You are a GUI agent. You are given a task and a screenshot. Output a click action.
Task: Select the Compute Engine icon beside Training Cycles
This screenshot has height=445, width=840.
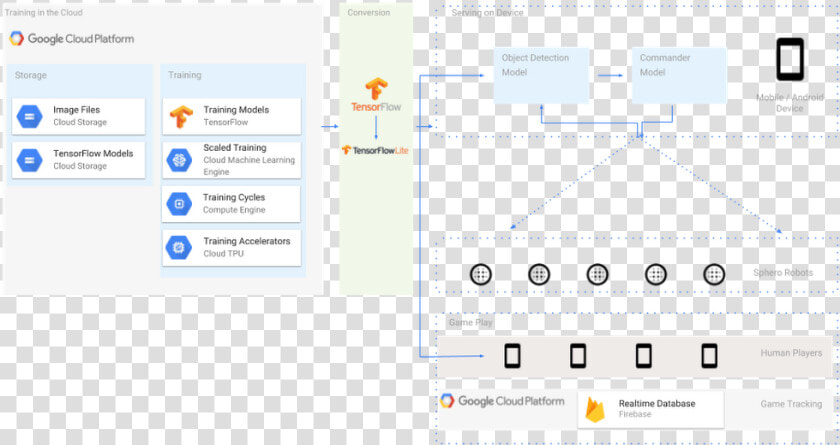pos(179,203)
